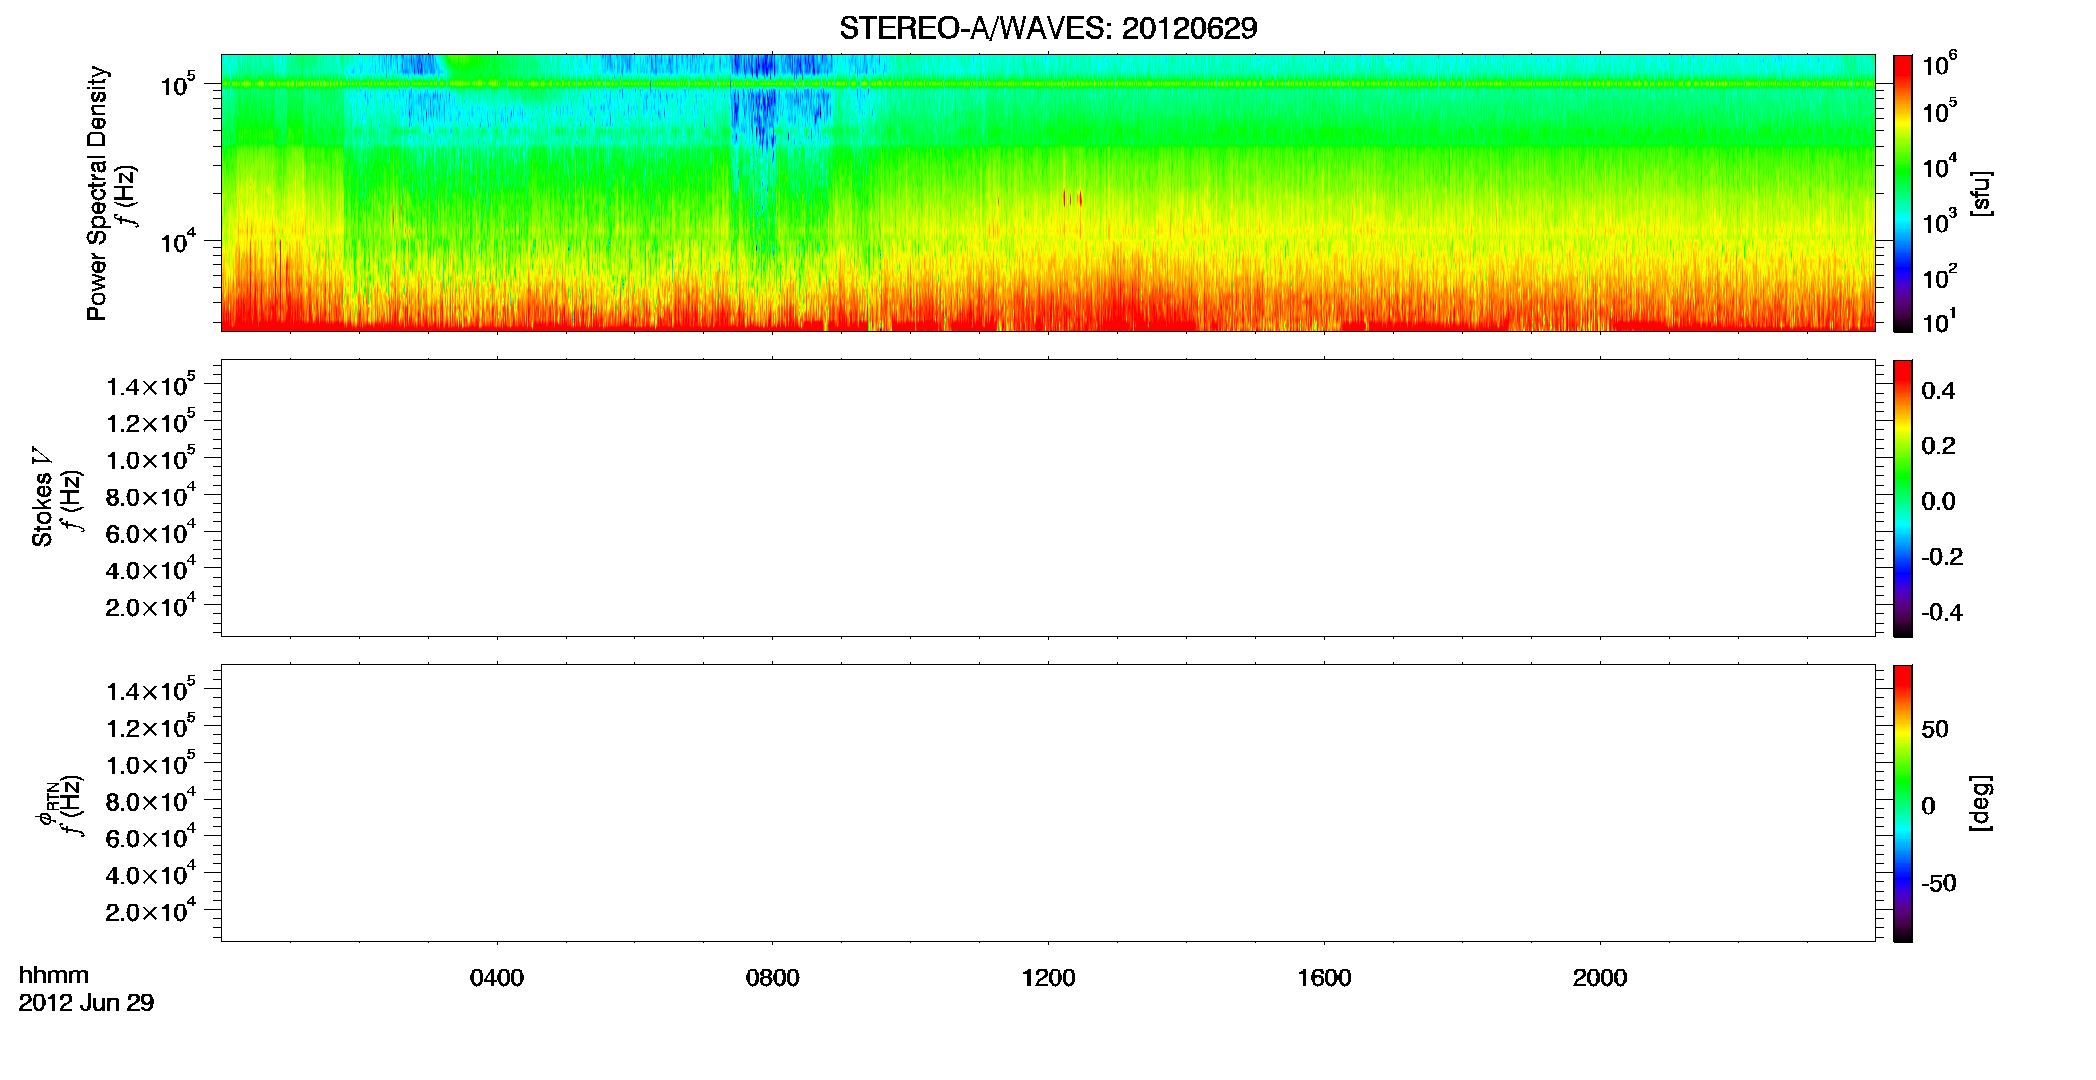This screenshot has width=2096, height=1080.
Task: Click the Stokes V axis label
Action: click(42, 497)
